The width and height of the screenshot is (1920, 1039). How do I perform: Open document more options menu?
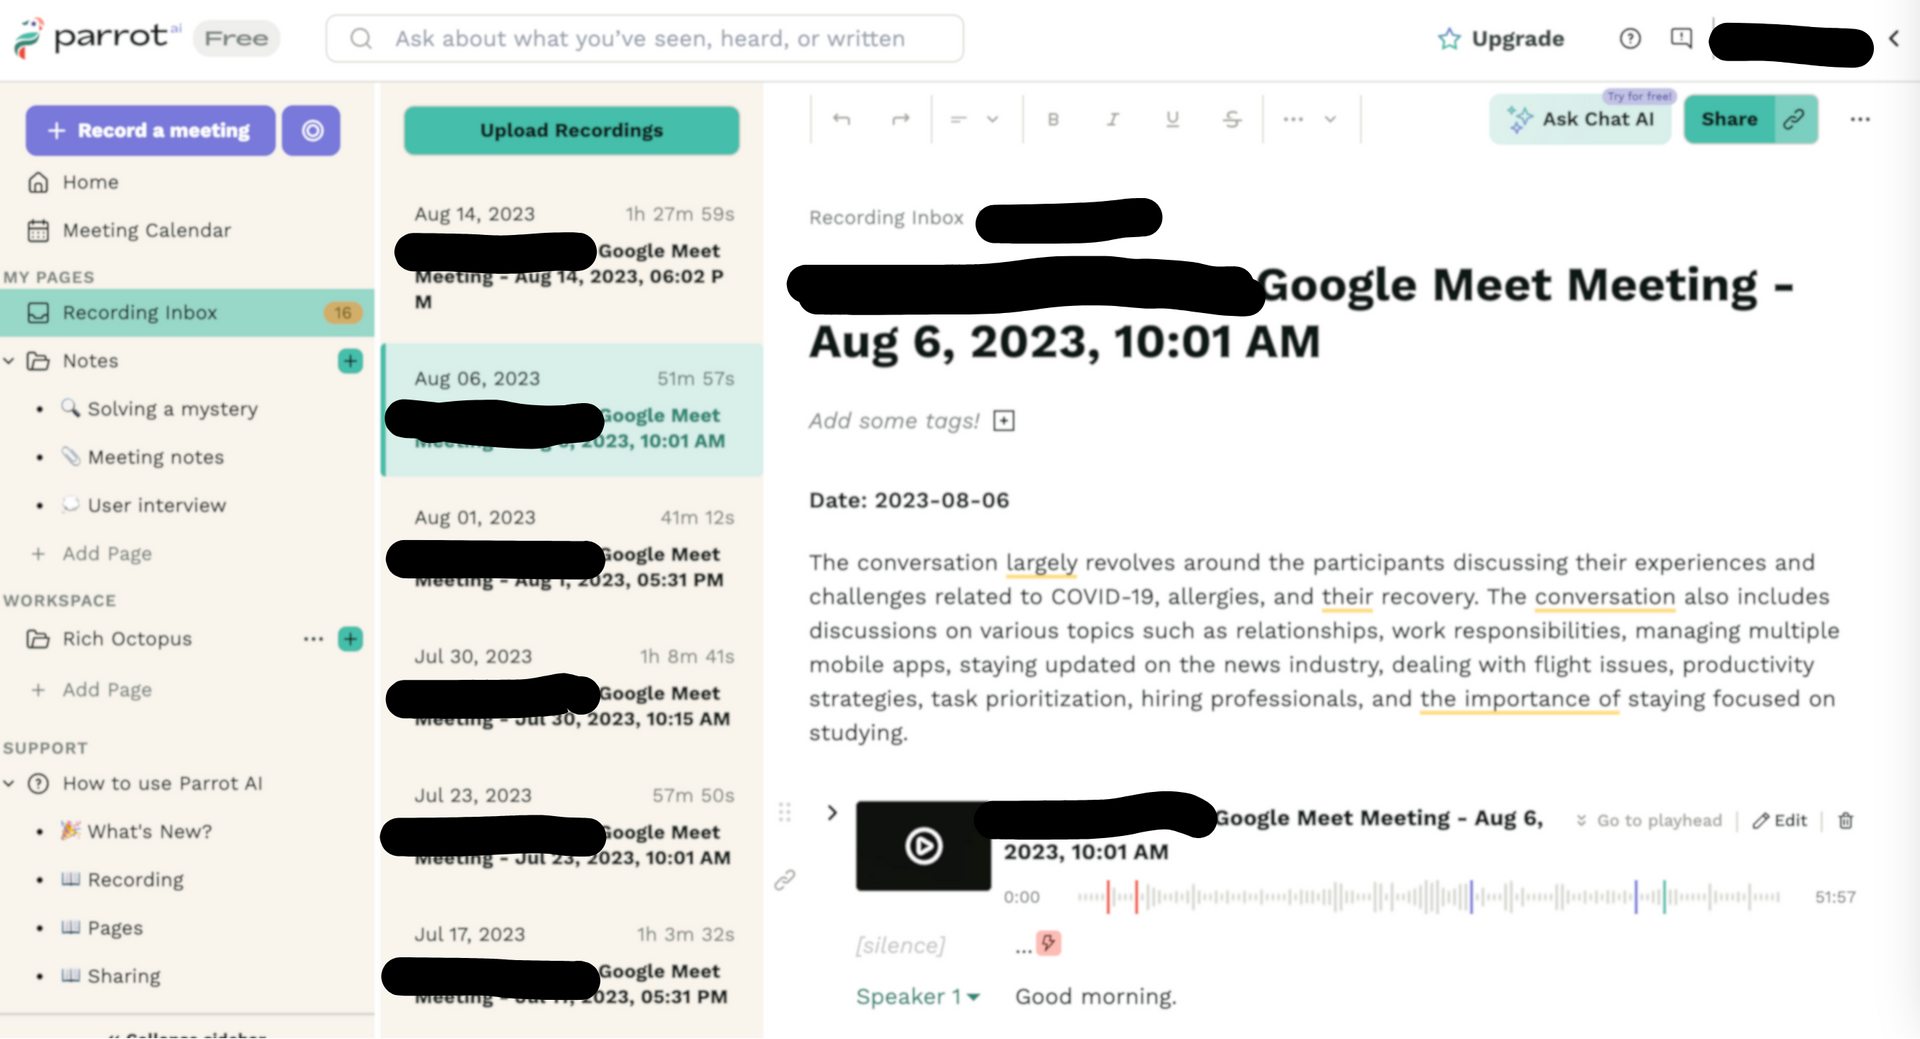(x=1860, y=120)
